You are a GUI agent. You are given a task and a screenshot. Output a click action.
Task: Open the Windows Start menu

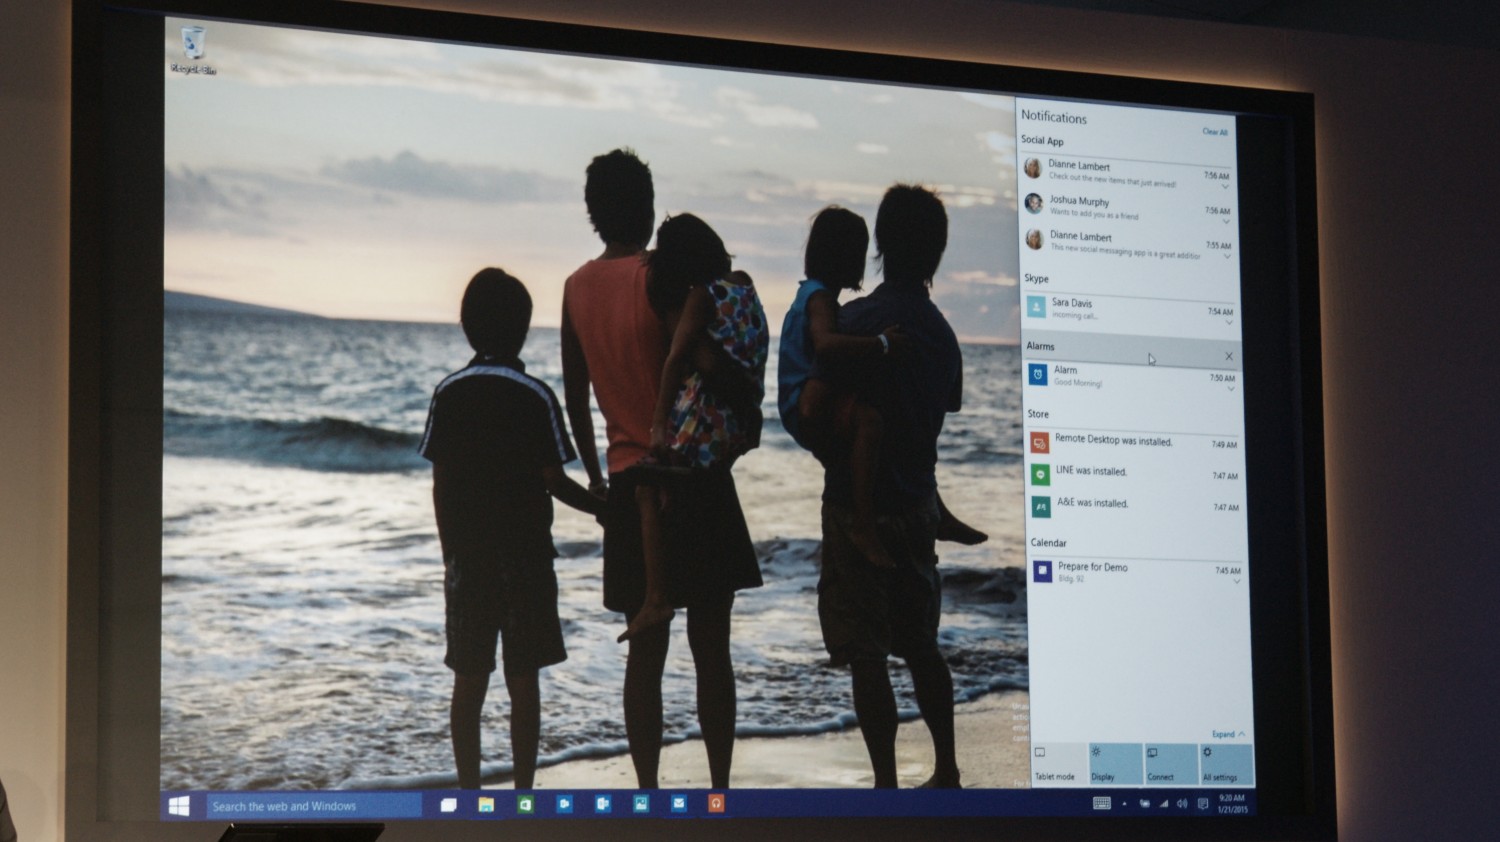[180, 806]
